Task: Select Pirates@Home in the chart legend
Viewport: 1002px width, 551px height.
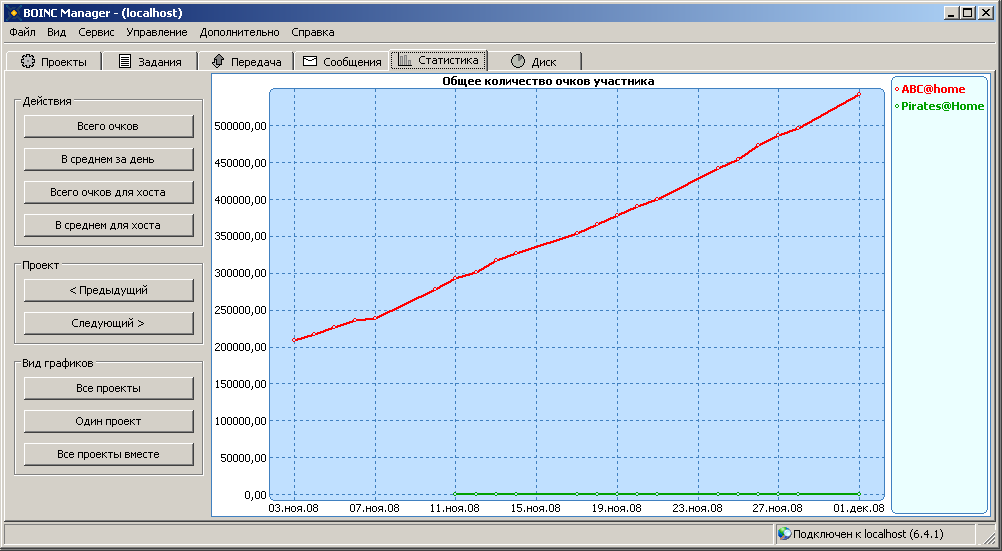Action: (x=942, y=106)
